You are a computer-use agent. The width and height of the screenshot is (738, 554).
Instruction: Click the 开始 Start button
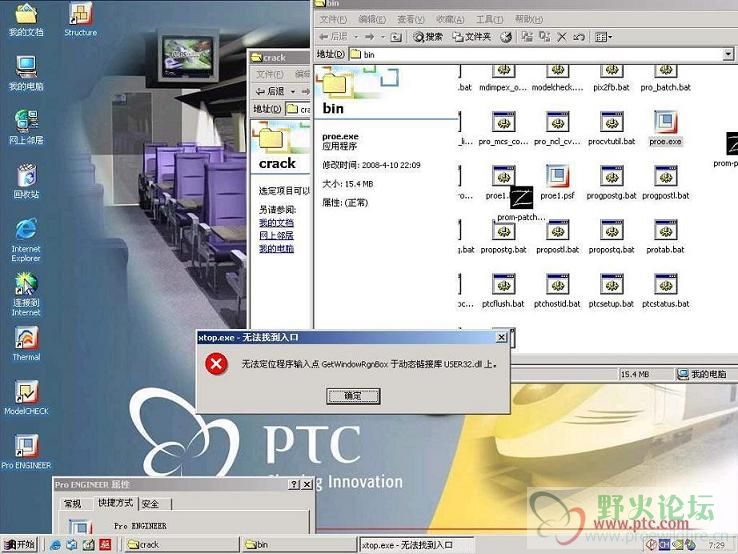click(x=20, y=545)
